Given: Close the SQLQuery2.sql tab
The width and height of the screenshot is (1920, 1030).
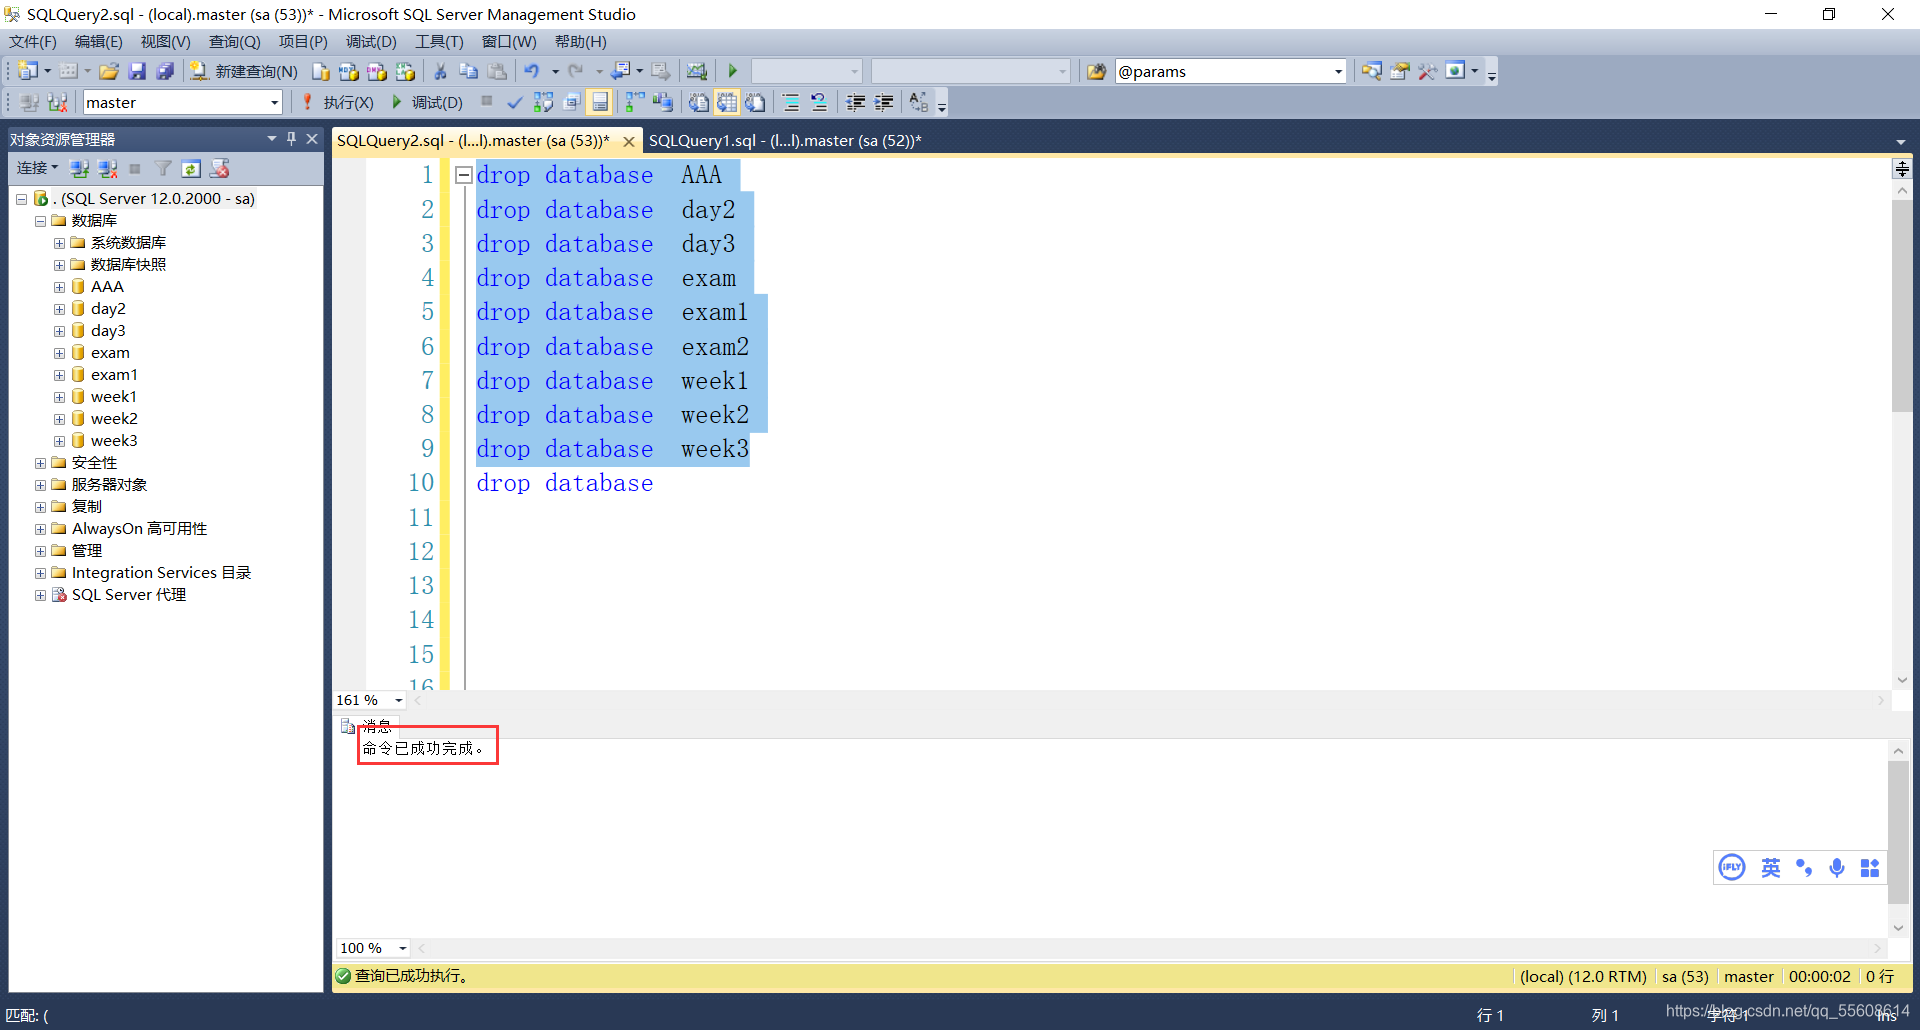Looking at the screenshot, I should pos(629,142).
